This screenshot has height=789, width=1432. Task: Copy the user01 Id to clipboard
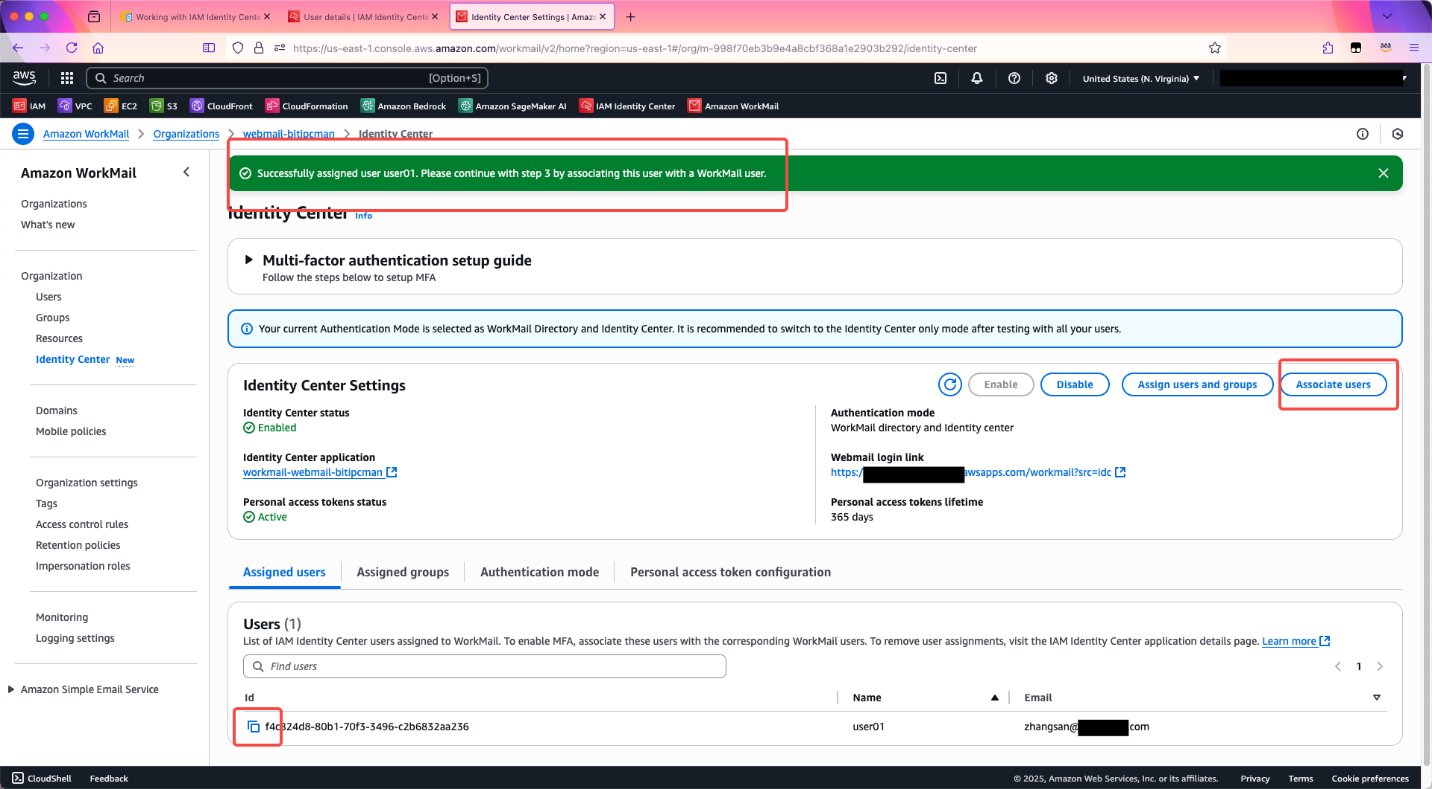click(x=254, y=727)
